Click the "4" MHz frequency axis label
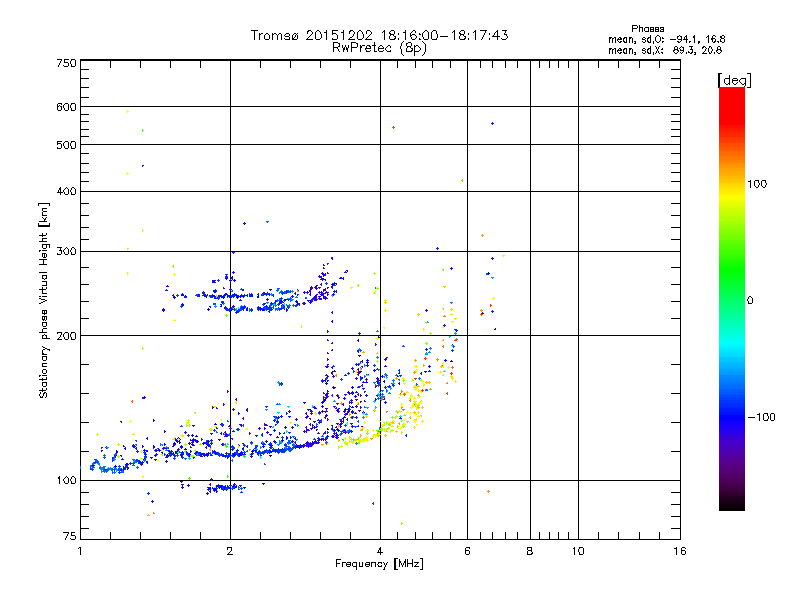The width and height of the screenshot is (800, 600). click(380, 551)
